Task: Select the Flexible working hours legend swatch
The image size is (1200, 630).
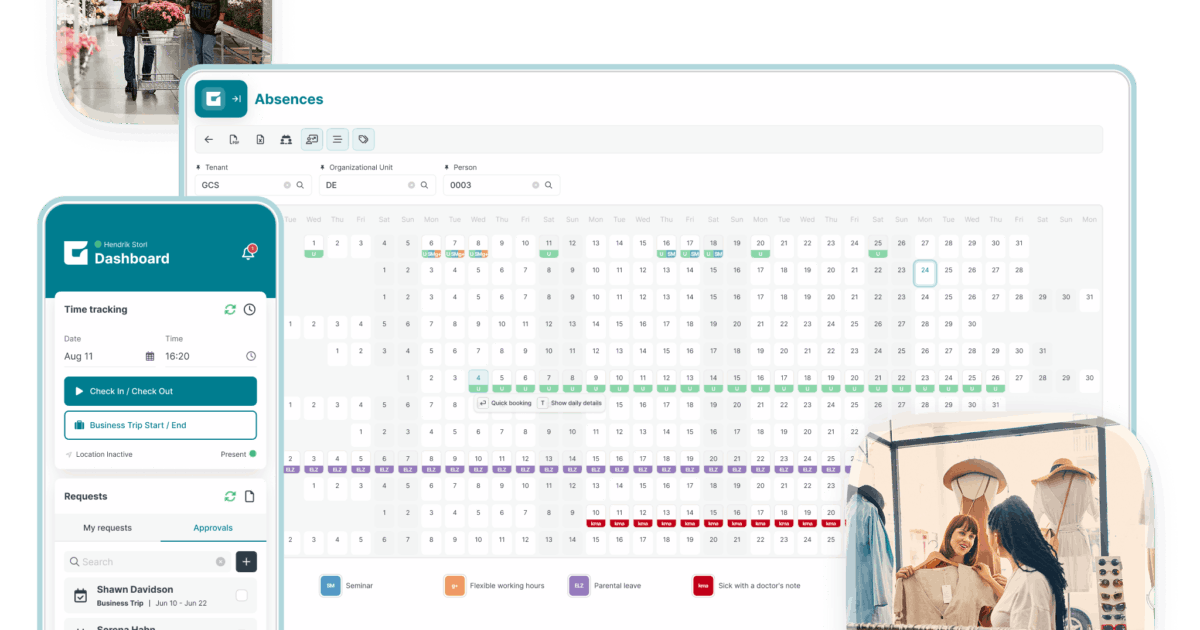Action: [454, 585]
